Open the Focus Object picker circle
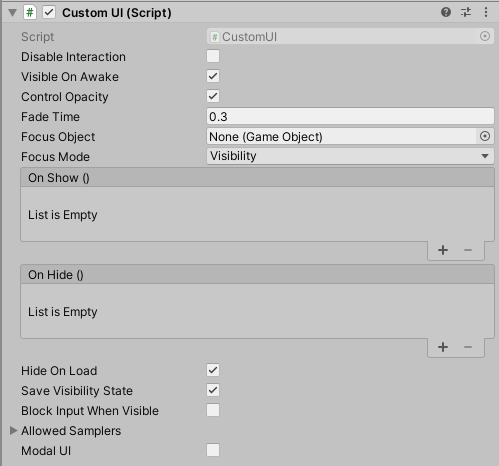Image resolution: width=499 pixels, height=466 pixels. pos(485,136)
